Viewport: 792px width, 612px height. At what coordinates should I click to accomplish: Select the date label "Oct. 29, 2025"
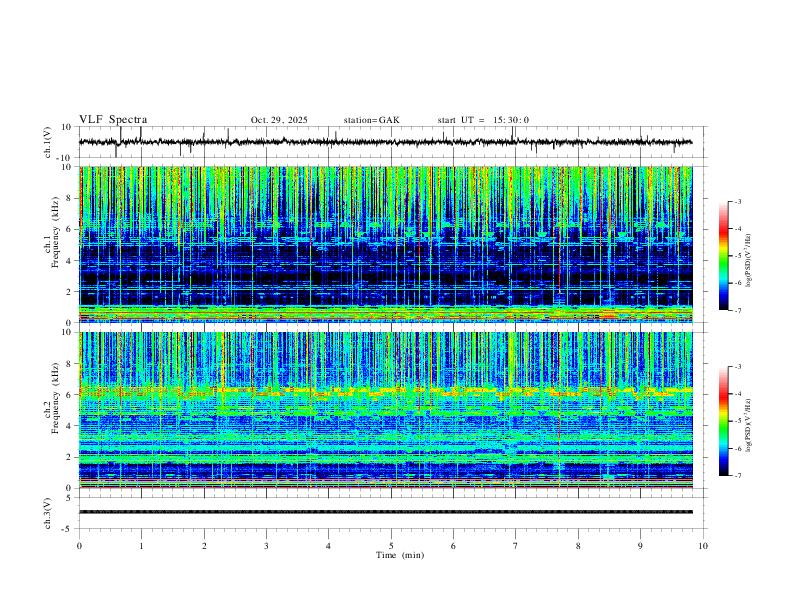[x=279, y=120]
